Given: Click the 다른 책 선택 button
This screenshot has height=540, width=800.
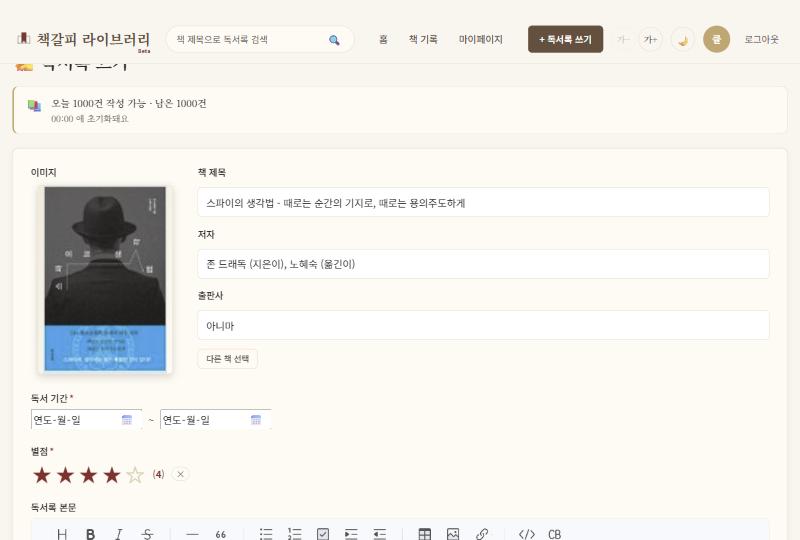Looking at the screenshot, I should [x=228, y=359].
